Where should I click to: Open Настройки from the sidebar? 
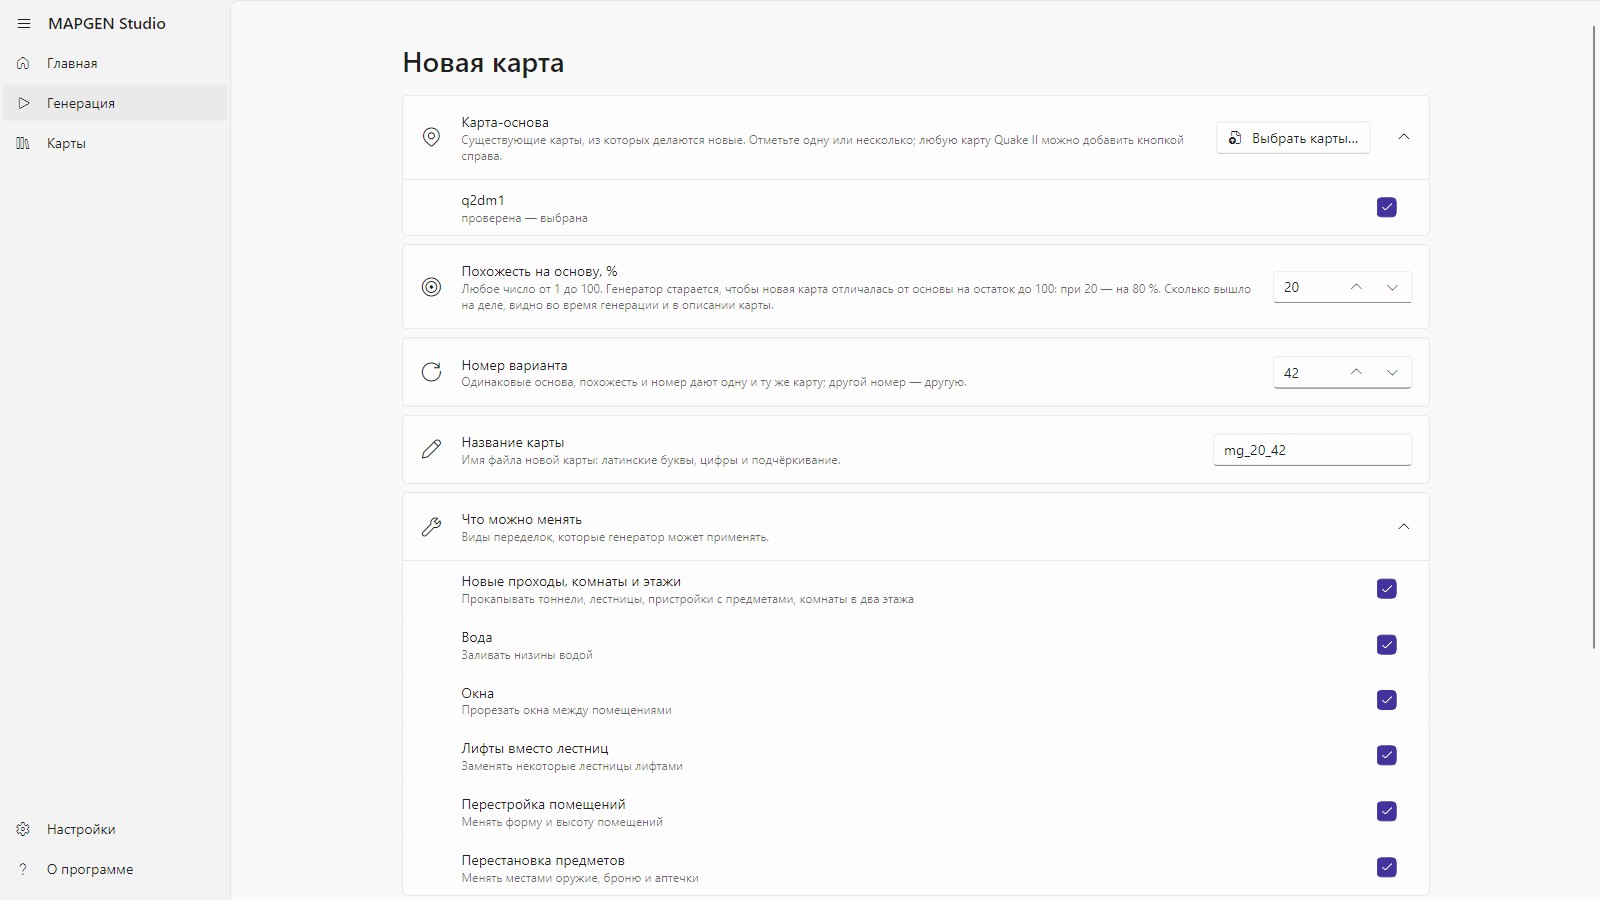click(x=115, y=829)
